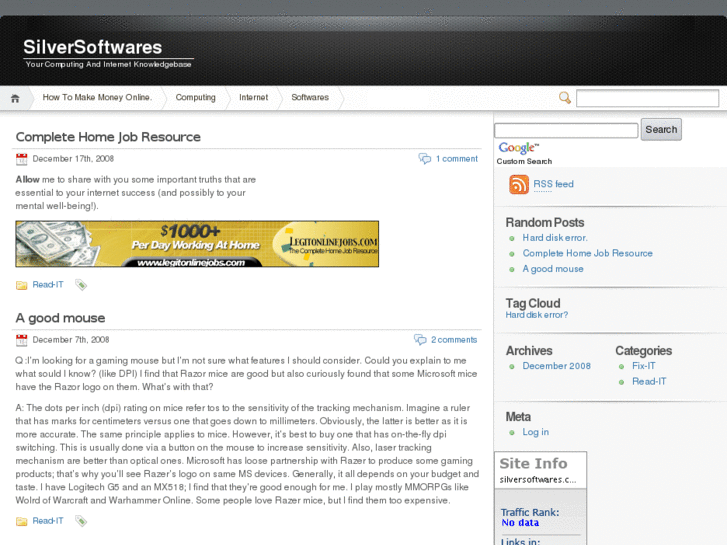This screenshot has height=545, width=727.
Task: Click the Hard disk error? tag
Action: (536, 315)
